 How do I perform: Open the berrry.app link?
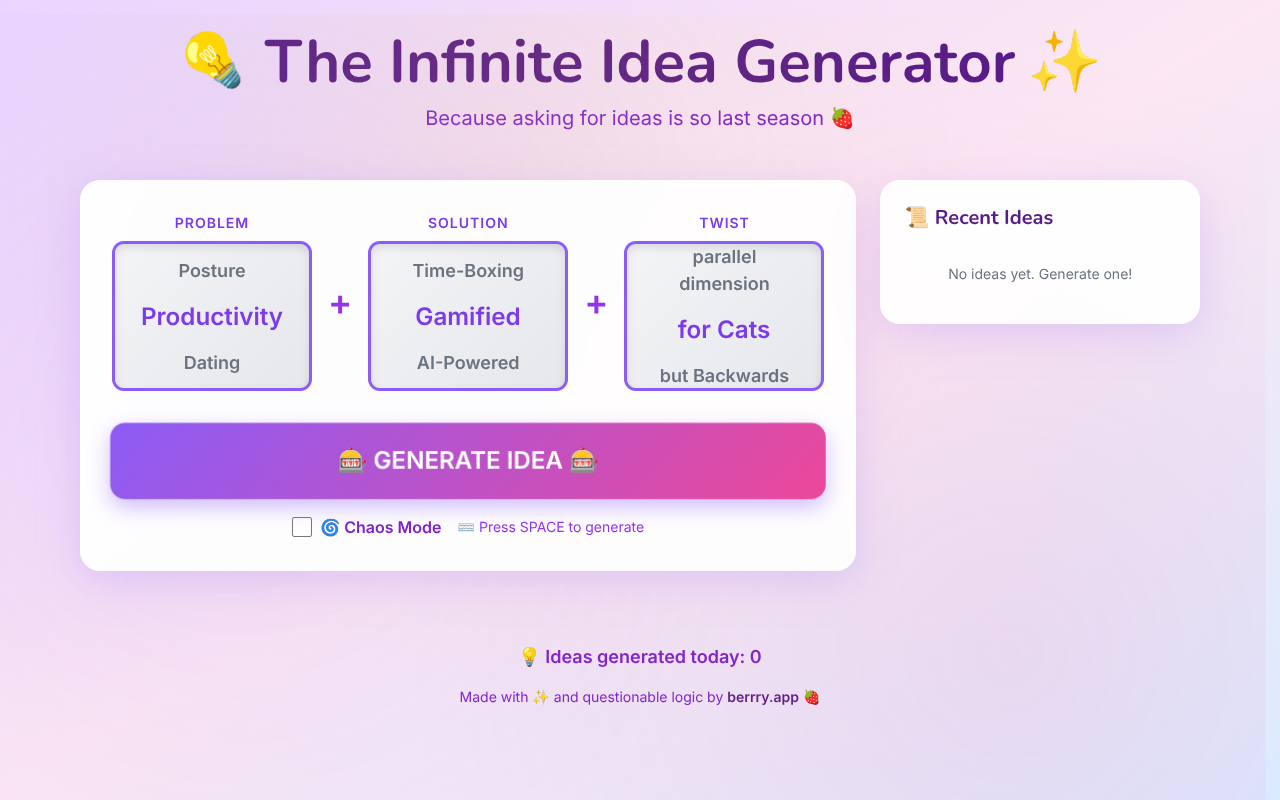pyautogui.click(x=763, y=697)
